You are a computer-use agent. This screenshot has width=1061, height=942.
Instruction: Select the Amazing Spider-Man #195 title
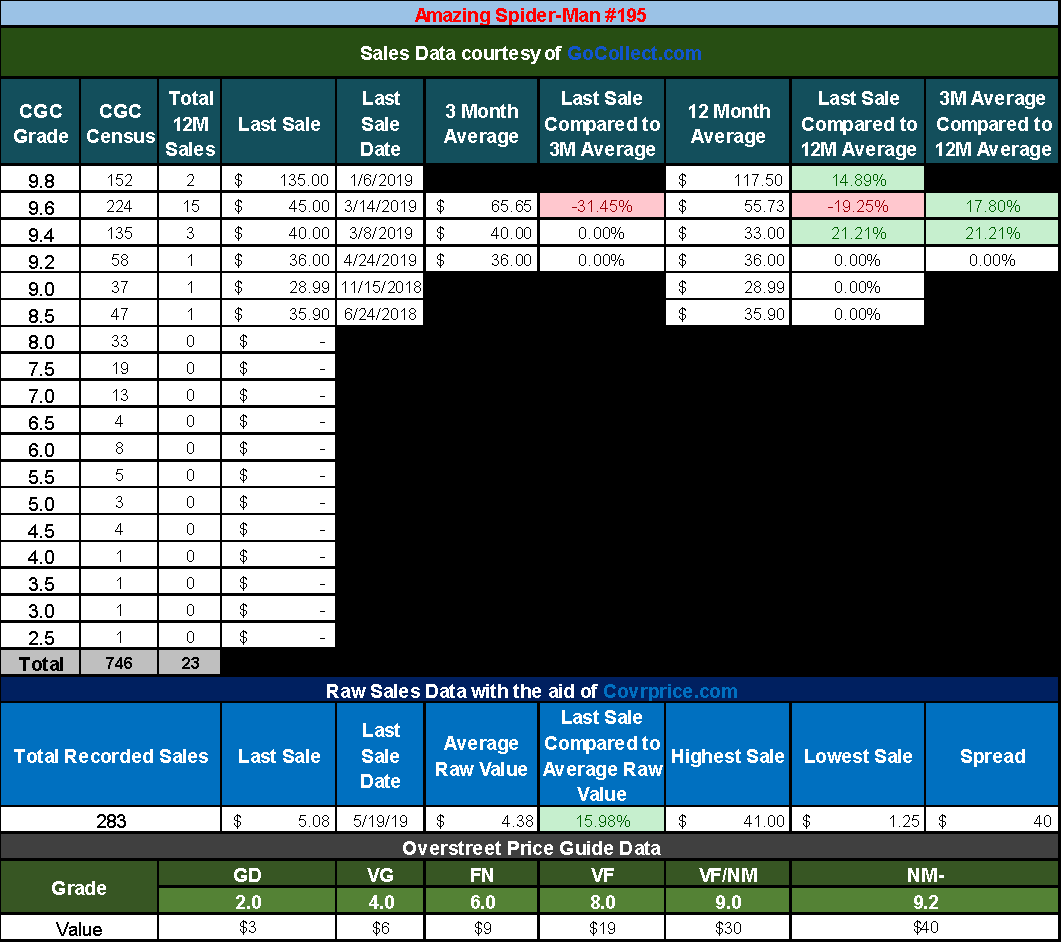coord(530,14)
